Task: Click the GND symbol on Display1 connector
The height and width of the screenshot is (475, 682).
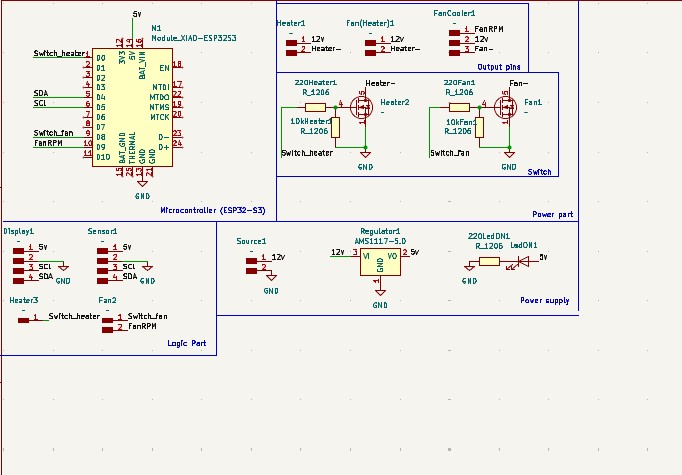Action: tap(64, 268)
